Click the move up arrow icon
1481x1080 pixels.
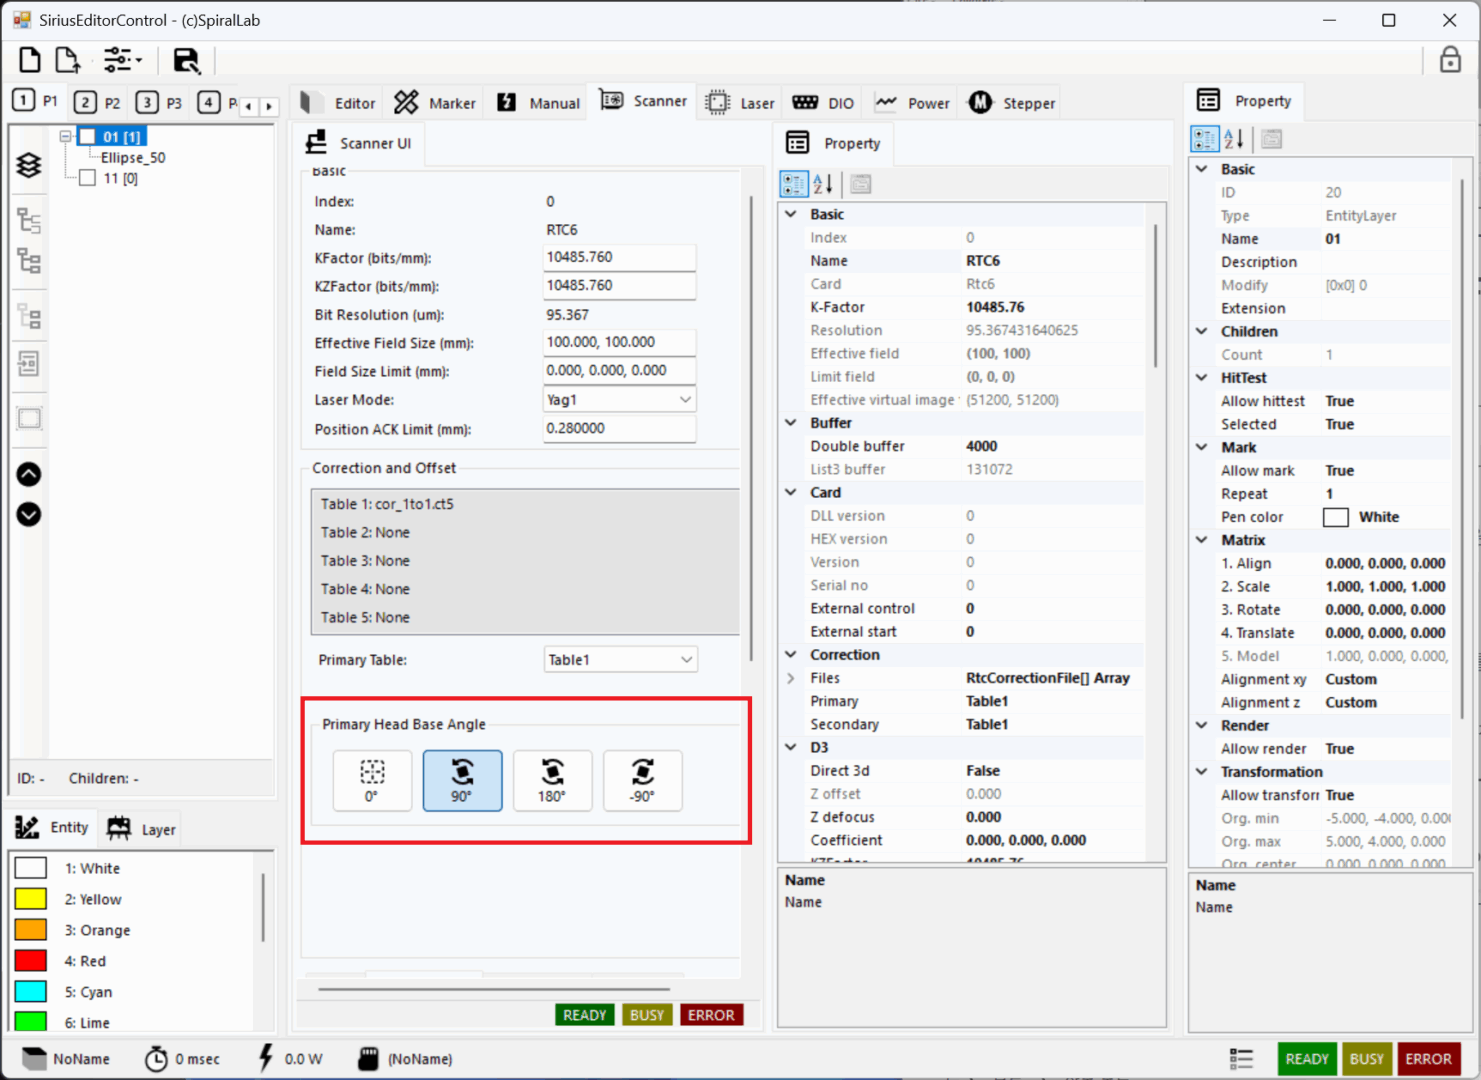tap(29, 474)
